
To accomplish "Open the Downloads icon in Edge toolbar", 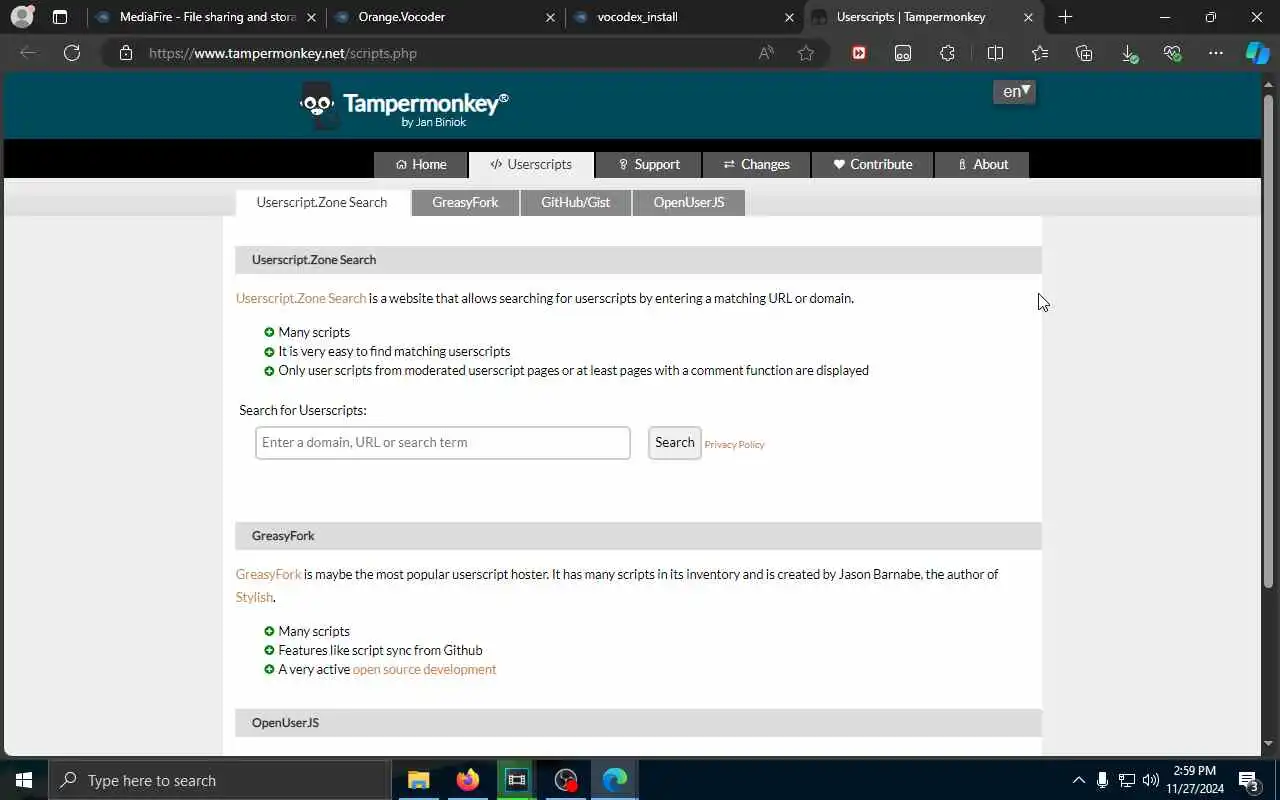I will tap(1129, 54).
